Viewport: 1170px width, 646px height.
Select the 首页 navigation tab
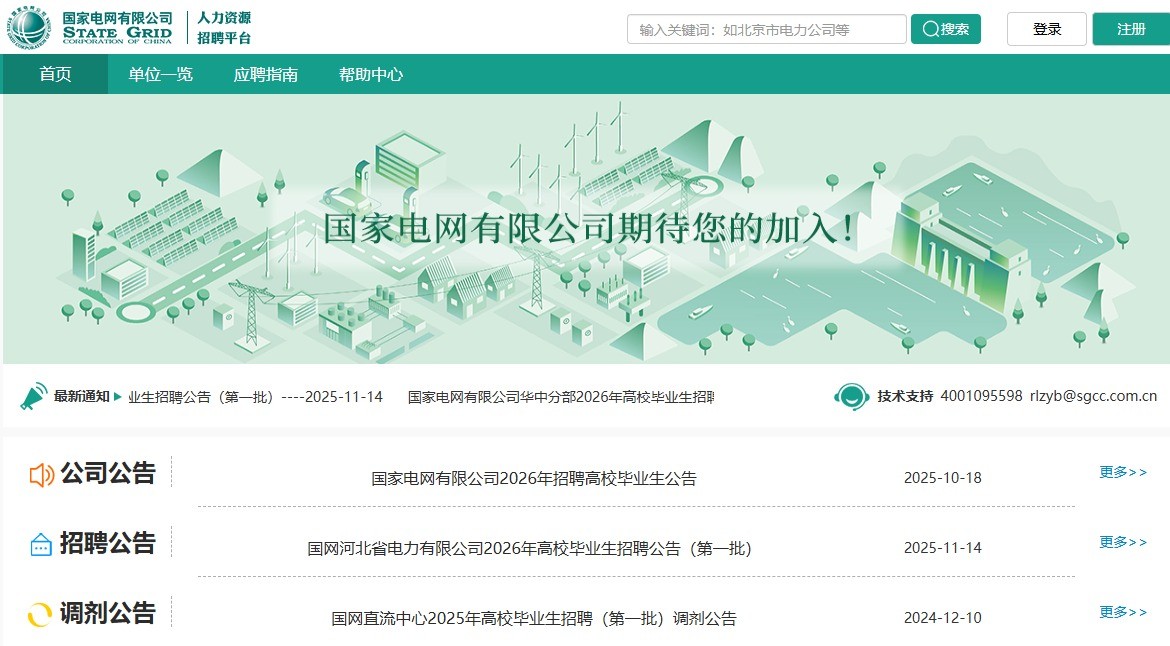pos(54,74)
